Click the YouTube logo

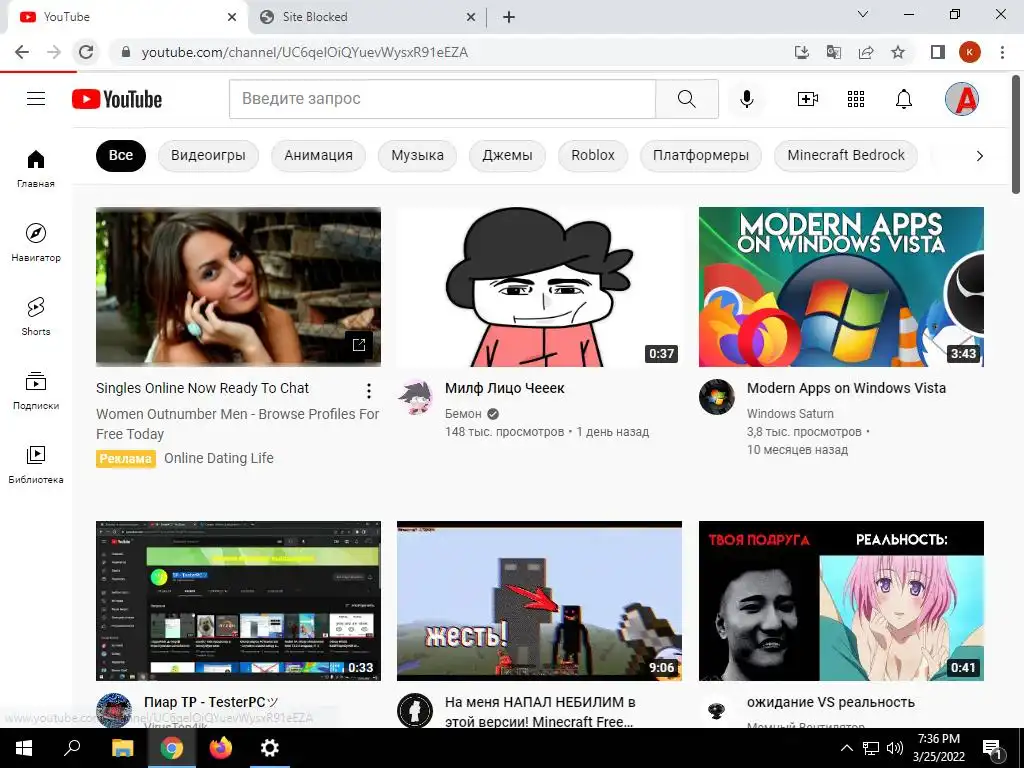[x=117, y=99]
